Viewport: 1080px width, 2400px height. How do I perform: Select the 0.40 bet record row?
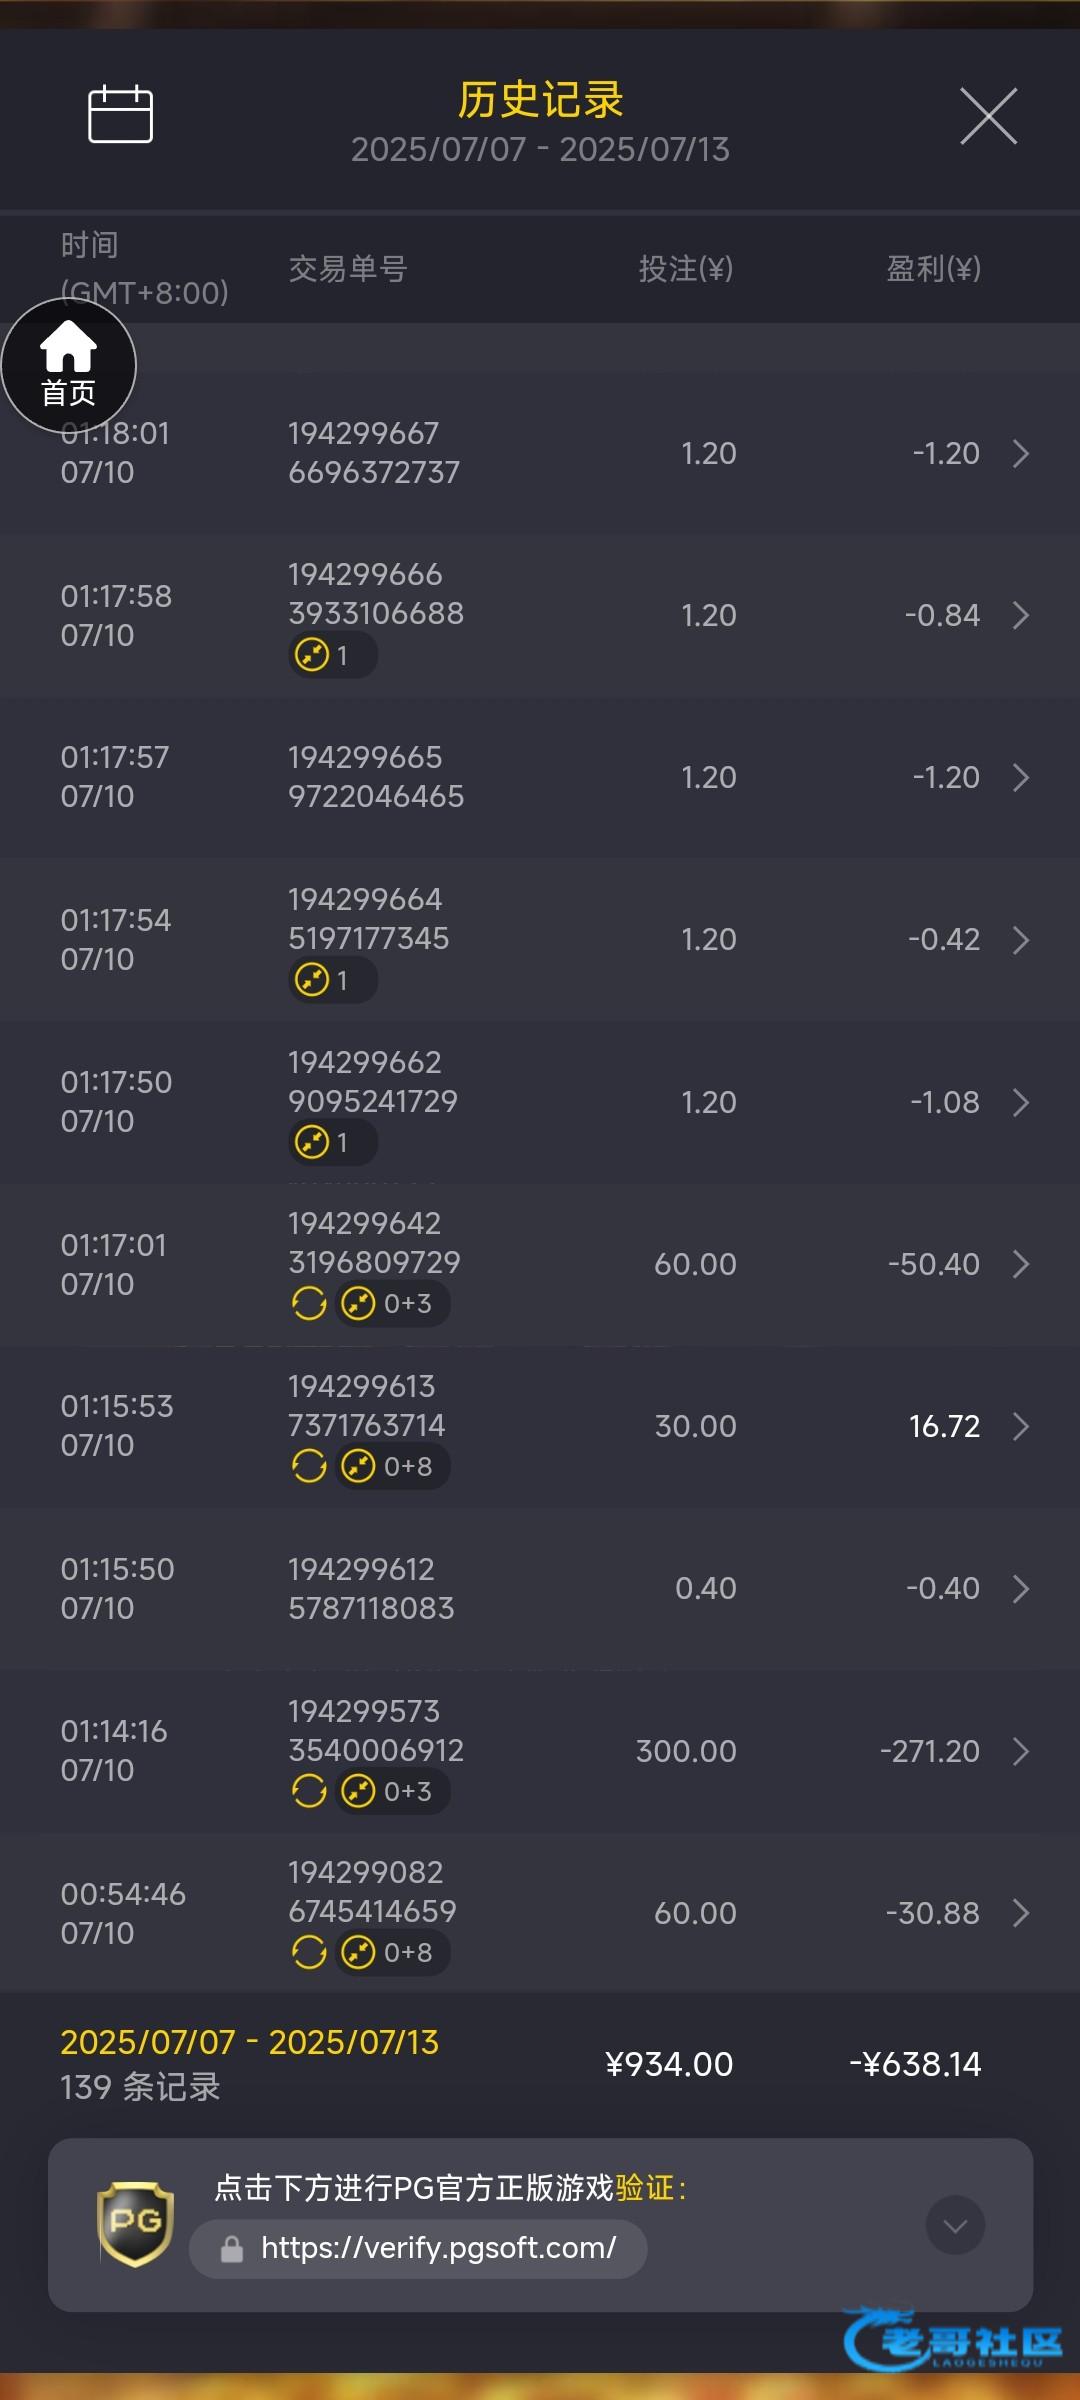click(540, 1588)
